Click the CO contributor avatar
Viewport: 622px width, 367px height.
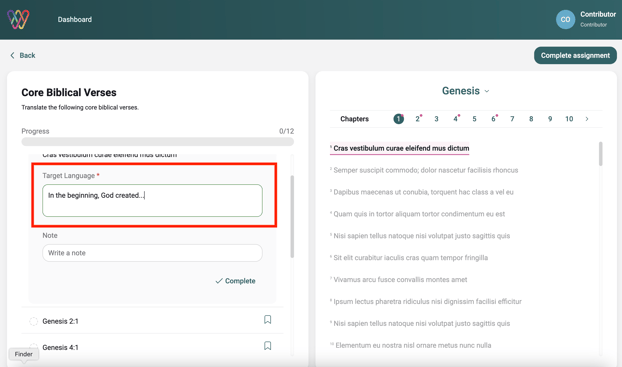click(565, 19)
